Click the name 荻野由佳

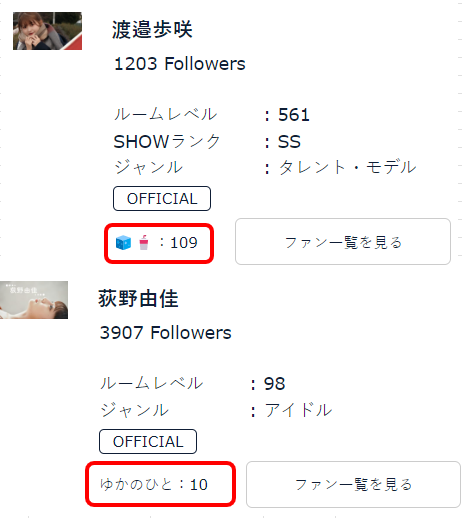[138, 298]
